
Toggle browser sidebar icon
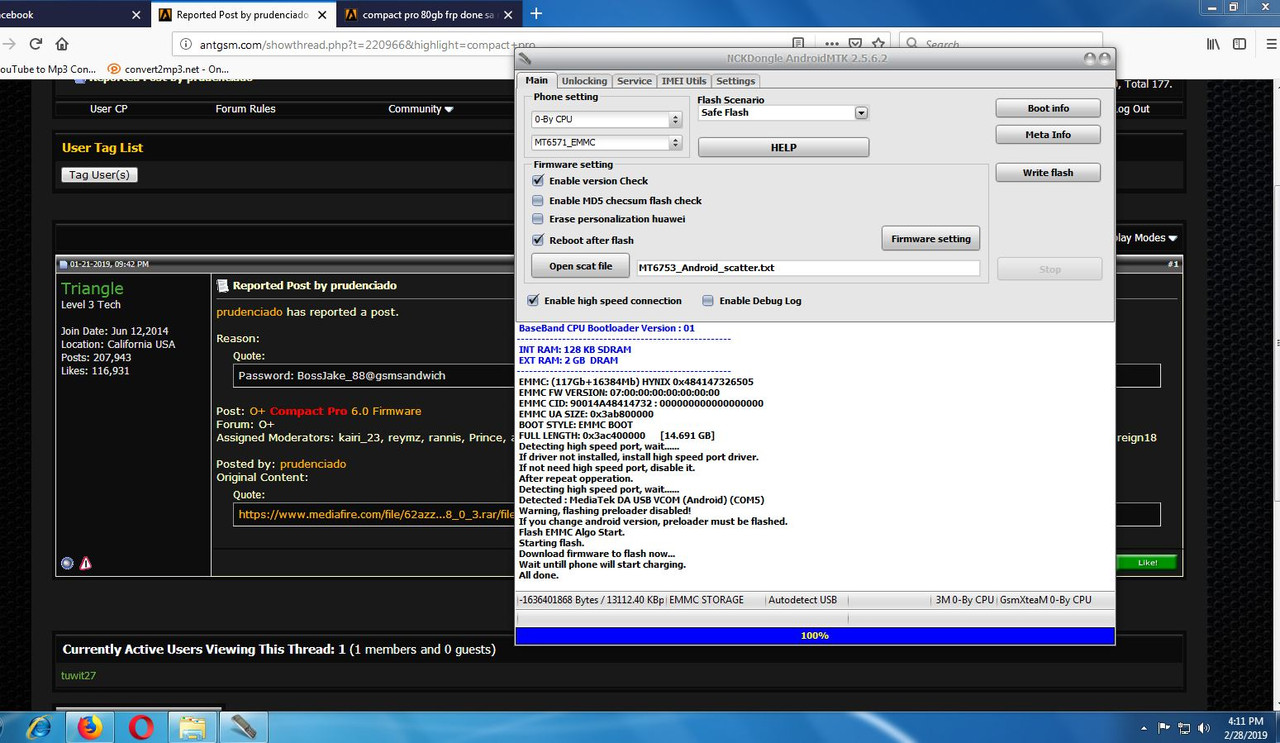coord(1239,44)
